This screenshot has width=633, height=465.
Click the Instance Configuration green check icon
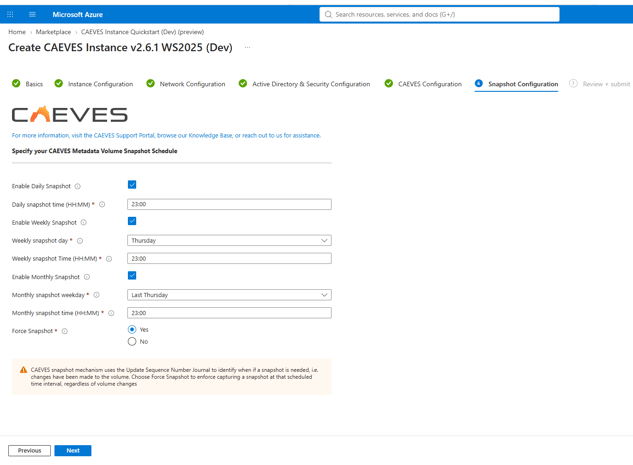tap(59, 84)
